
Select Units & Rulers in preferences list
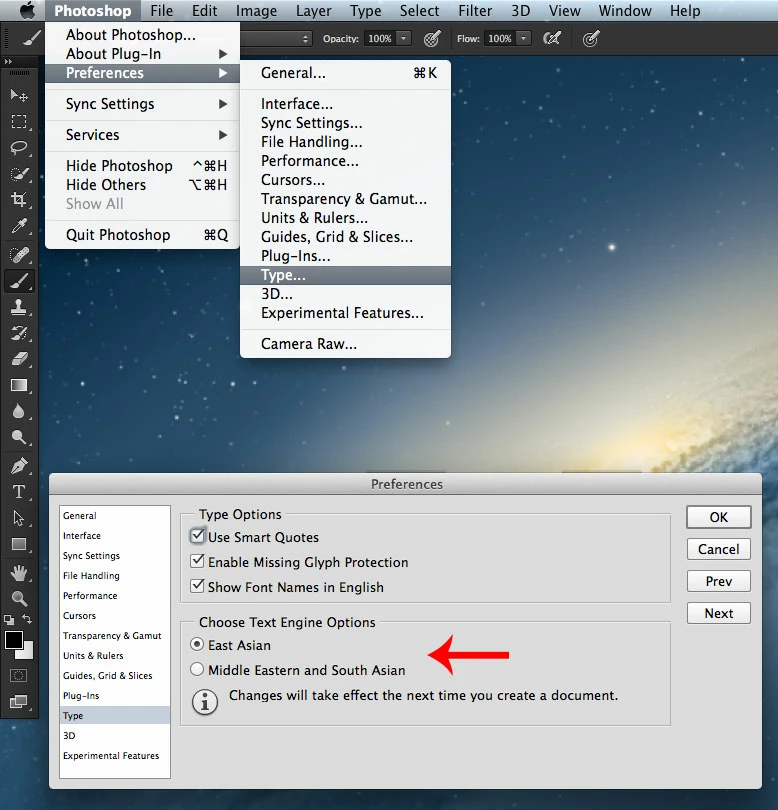115,656
